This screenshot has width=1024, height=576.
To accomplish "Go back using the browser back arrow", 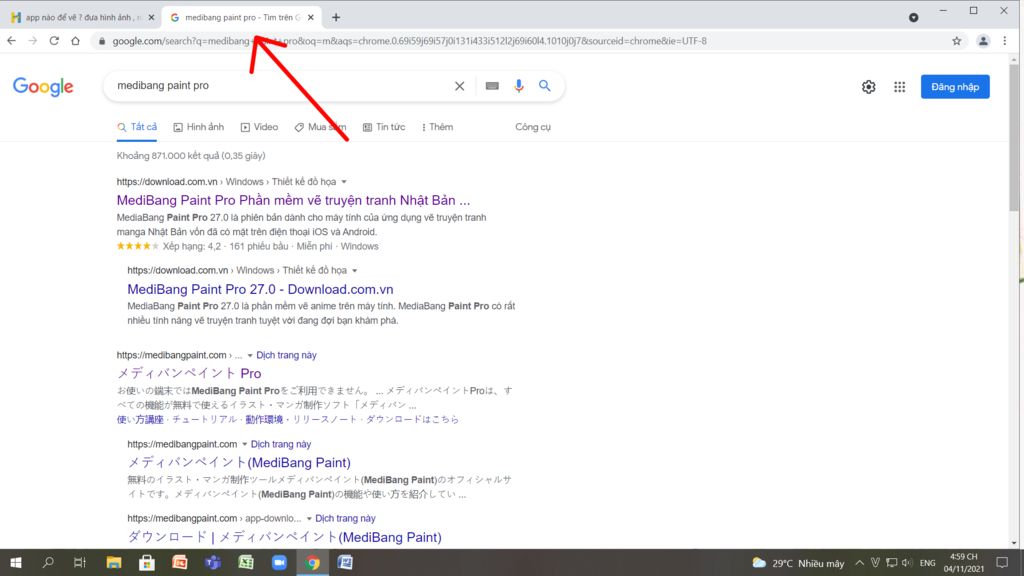I will point(12,40).
